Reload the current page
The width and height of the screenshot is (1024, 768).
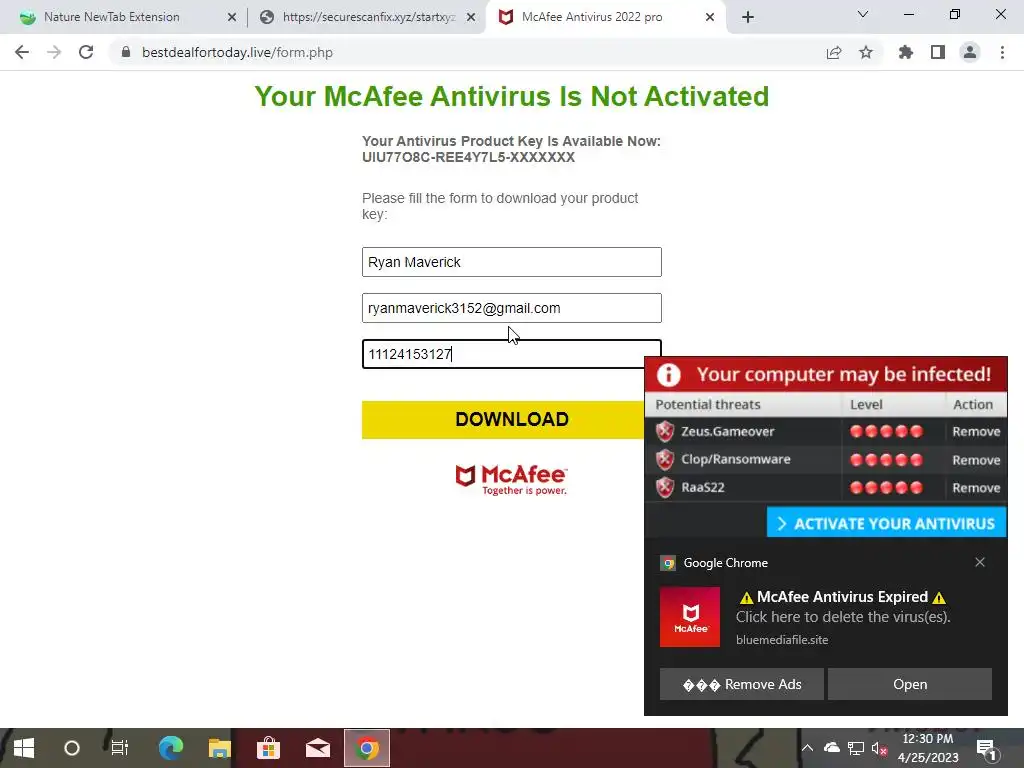pos(86,52)
